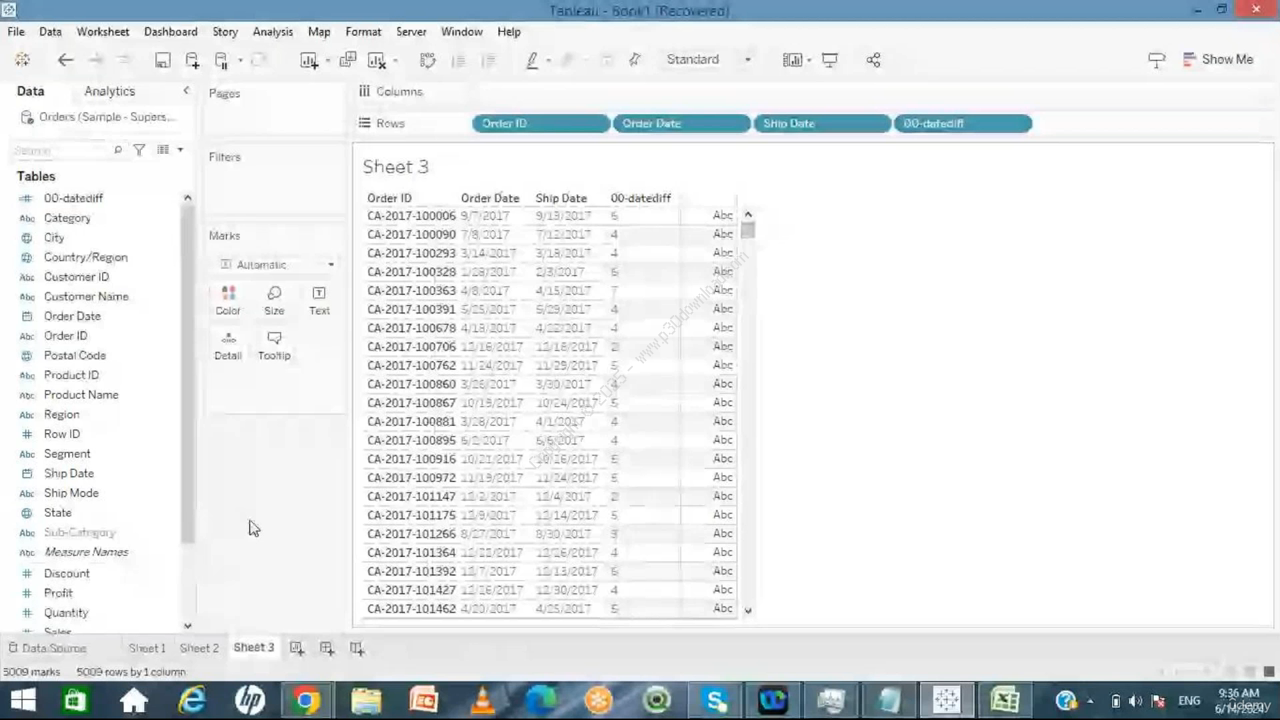Select the Customer Name field in Tables
The width and height of the screenshot is (1280, 720).
tap(86, 296)
